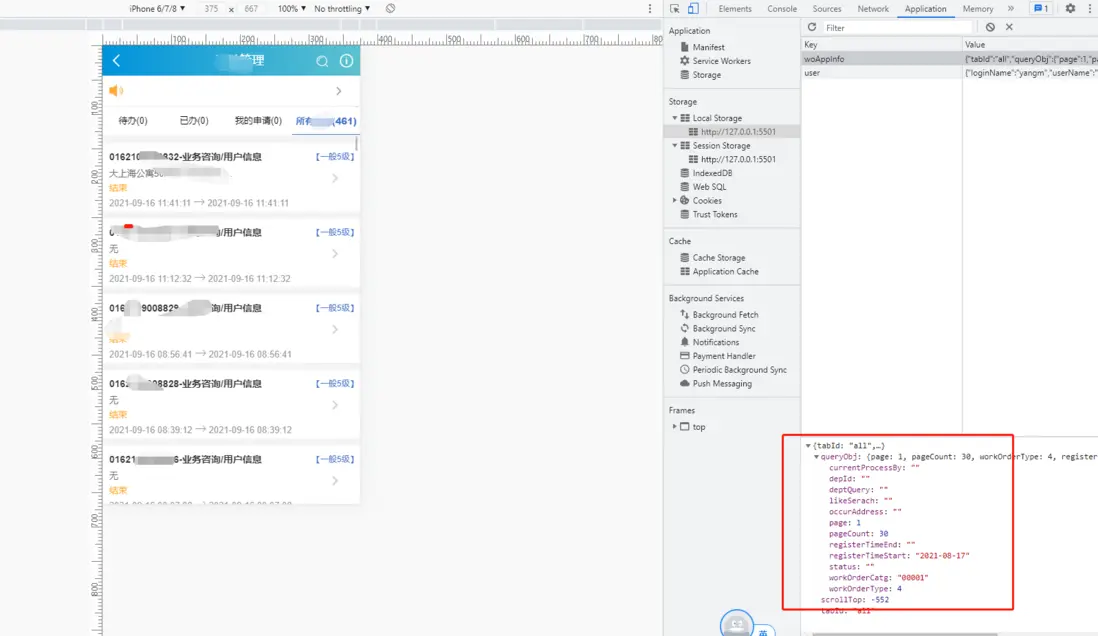Collapse the Local Storage tree node
This screenshot has width=1098, height=636.
point(675,118)
